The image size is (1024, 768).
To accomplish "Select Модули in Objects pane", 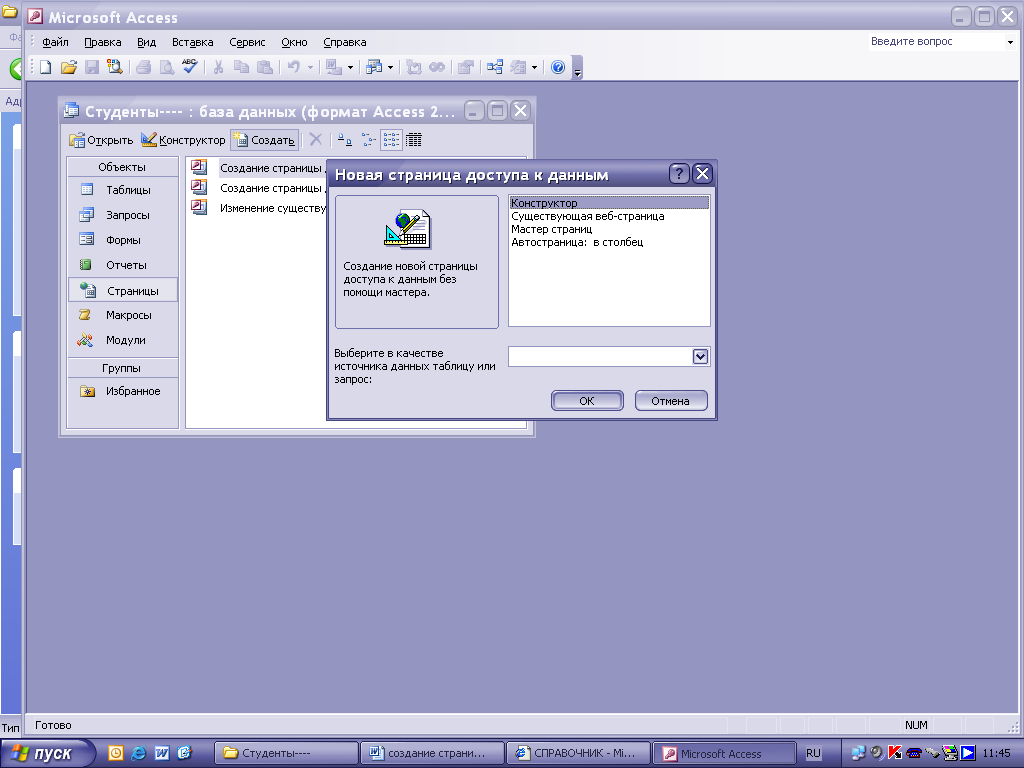I will (122, 340).
